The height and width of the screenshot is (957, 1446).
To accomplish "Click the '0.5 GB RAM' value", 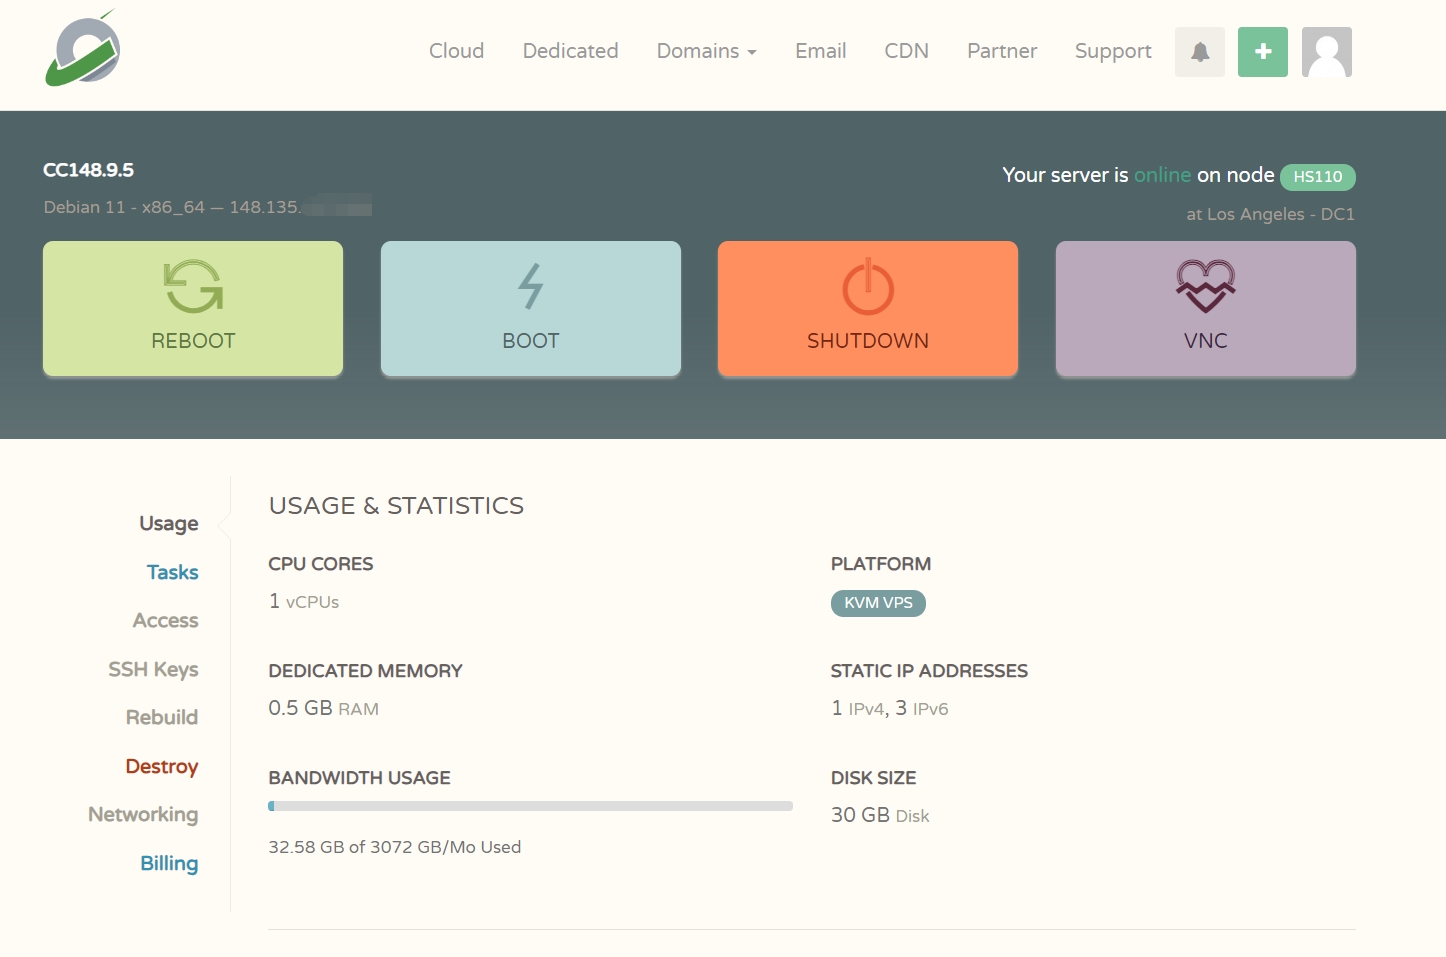I will [x=323, y=708].
